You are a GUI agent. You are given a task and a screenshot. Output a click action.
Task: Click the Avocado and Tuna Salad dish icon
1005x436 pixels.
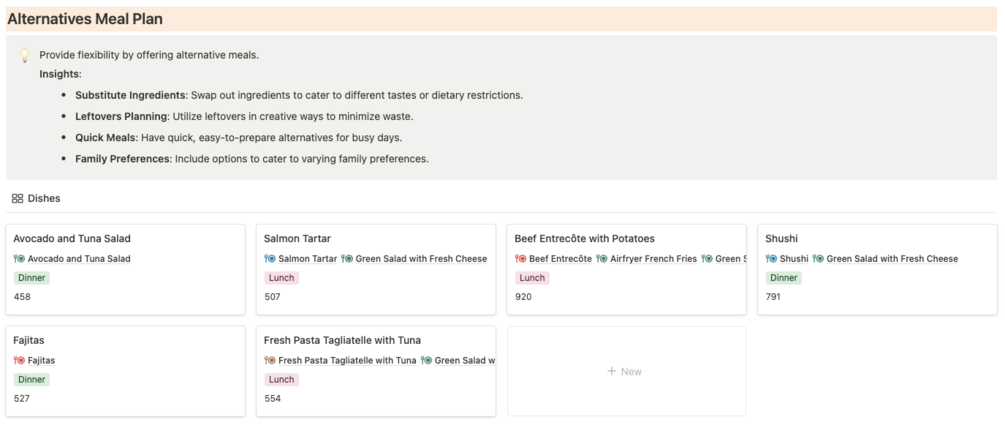(19, 259)
